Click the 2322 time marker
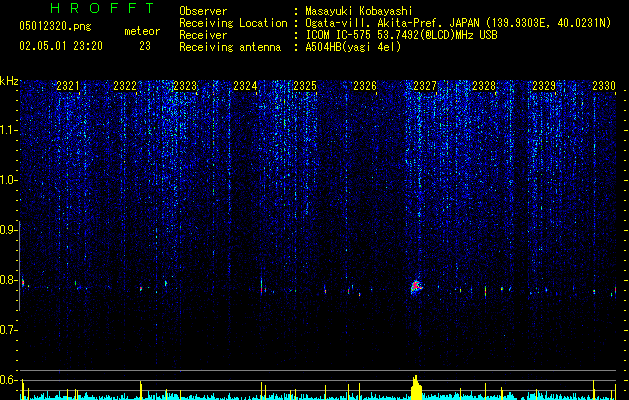This screenshot has height=400, width=629. (x=125, y=86)
